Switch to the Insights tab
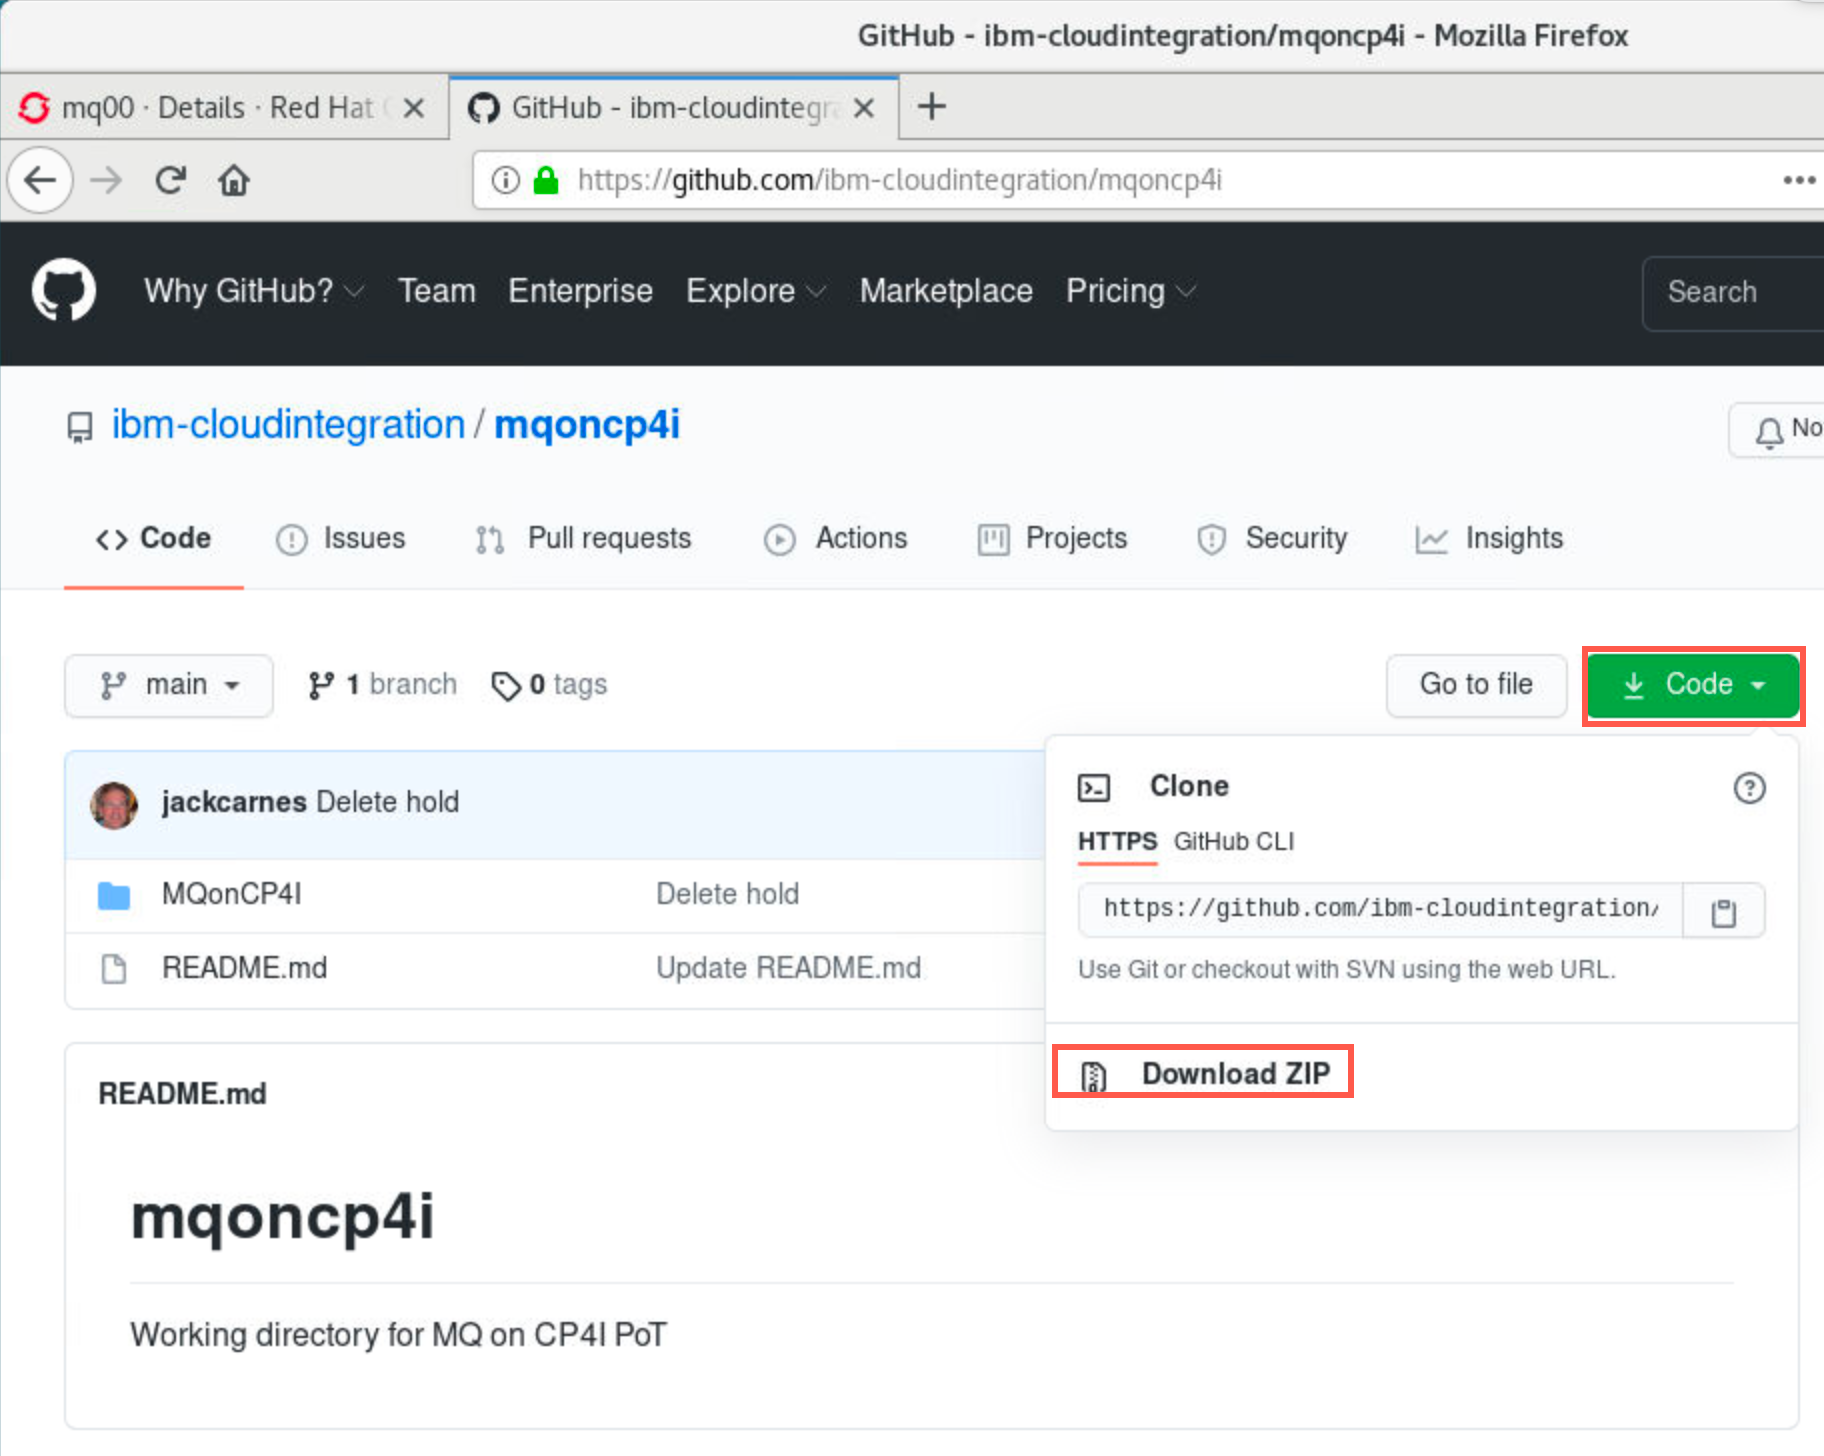The image size is (1824, 1456). [1490, 539]
